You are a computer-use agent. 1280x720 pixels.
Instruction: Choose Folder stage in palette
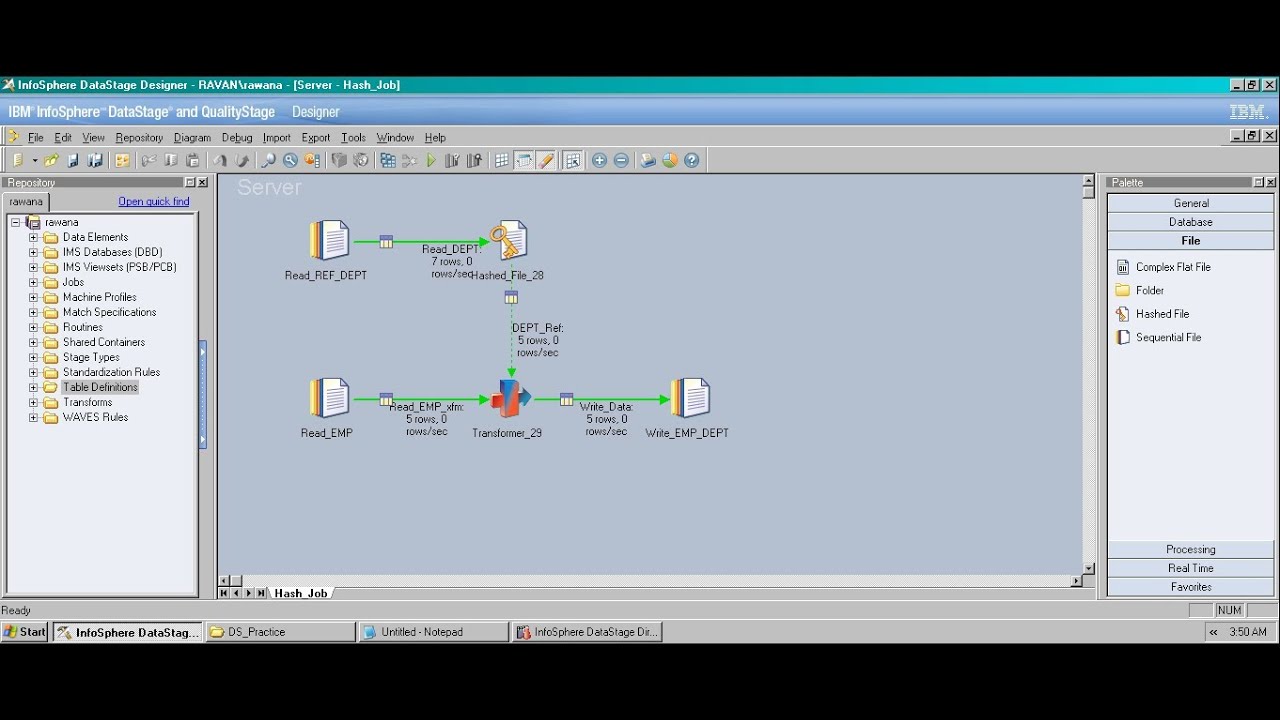1150,290
